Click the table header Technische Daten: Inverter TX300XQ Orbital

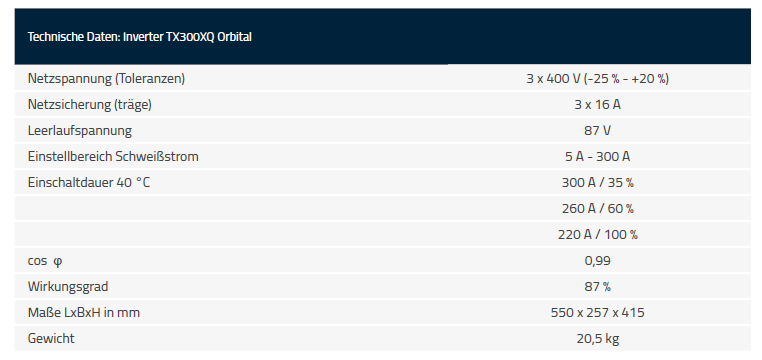pyautogui.click(x=139, y=37)
